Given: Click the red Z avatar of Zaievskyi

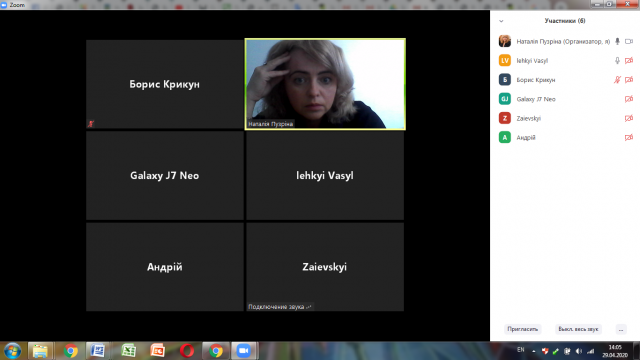Looking at the screenshot, I should (504, 118).
